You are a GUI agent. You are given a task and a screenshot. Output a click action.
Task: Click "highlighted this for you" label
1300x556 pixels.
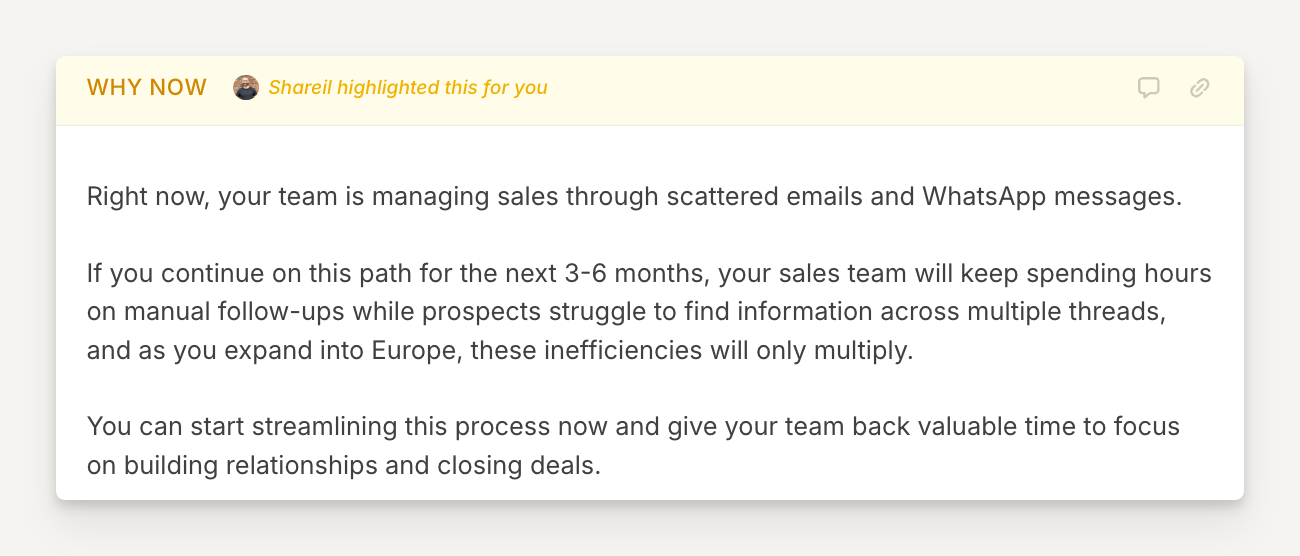click(x=442, y=88)
